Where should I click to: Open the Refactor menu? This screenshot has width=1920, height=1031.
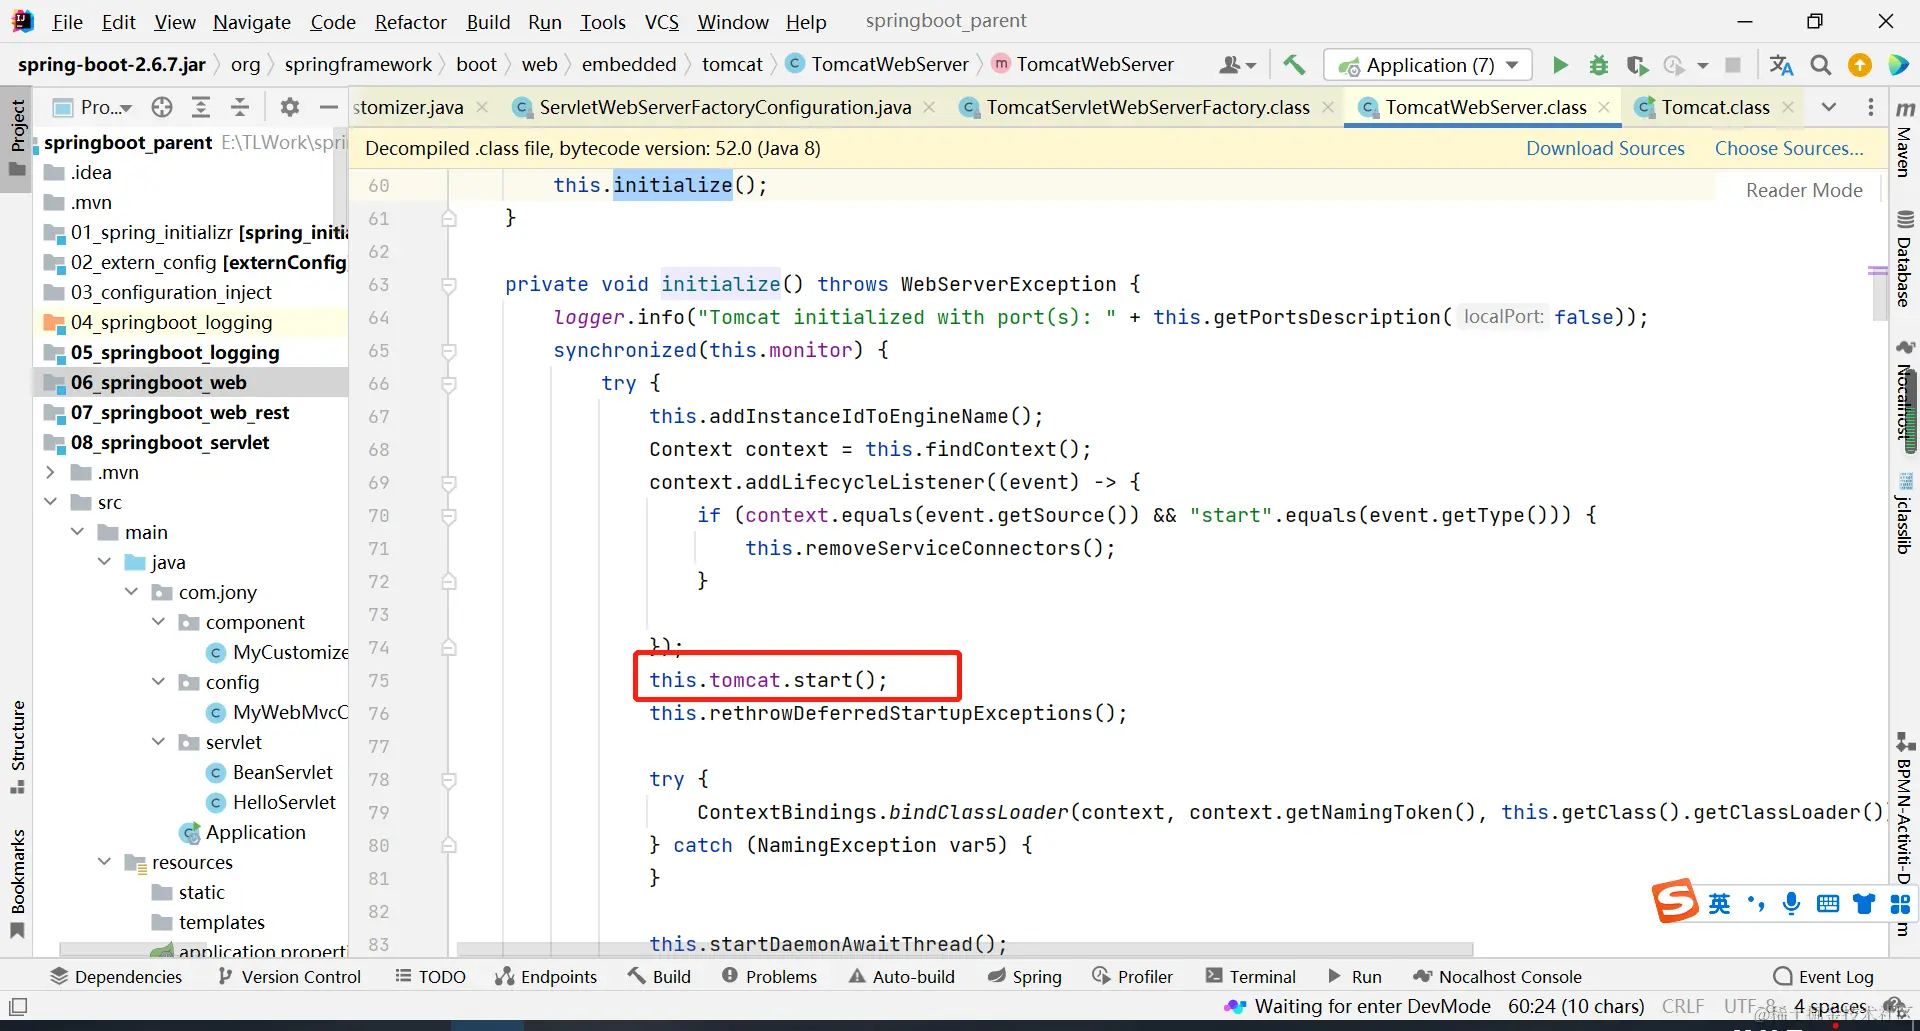point(410,22)
